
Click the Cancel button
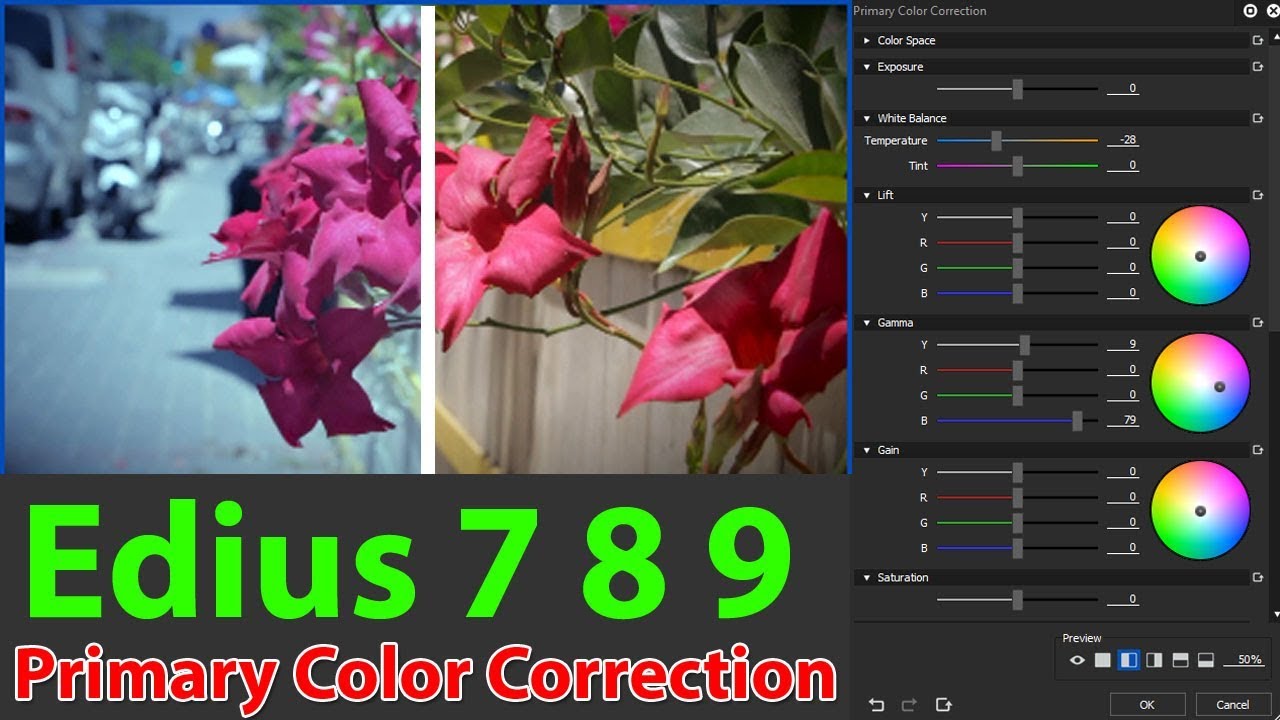coord(1233,705)
